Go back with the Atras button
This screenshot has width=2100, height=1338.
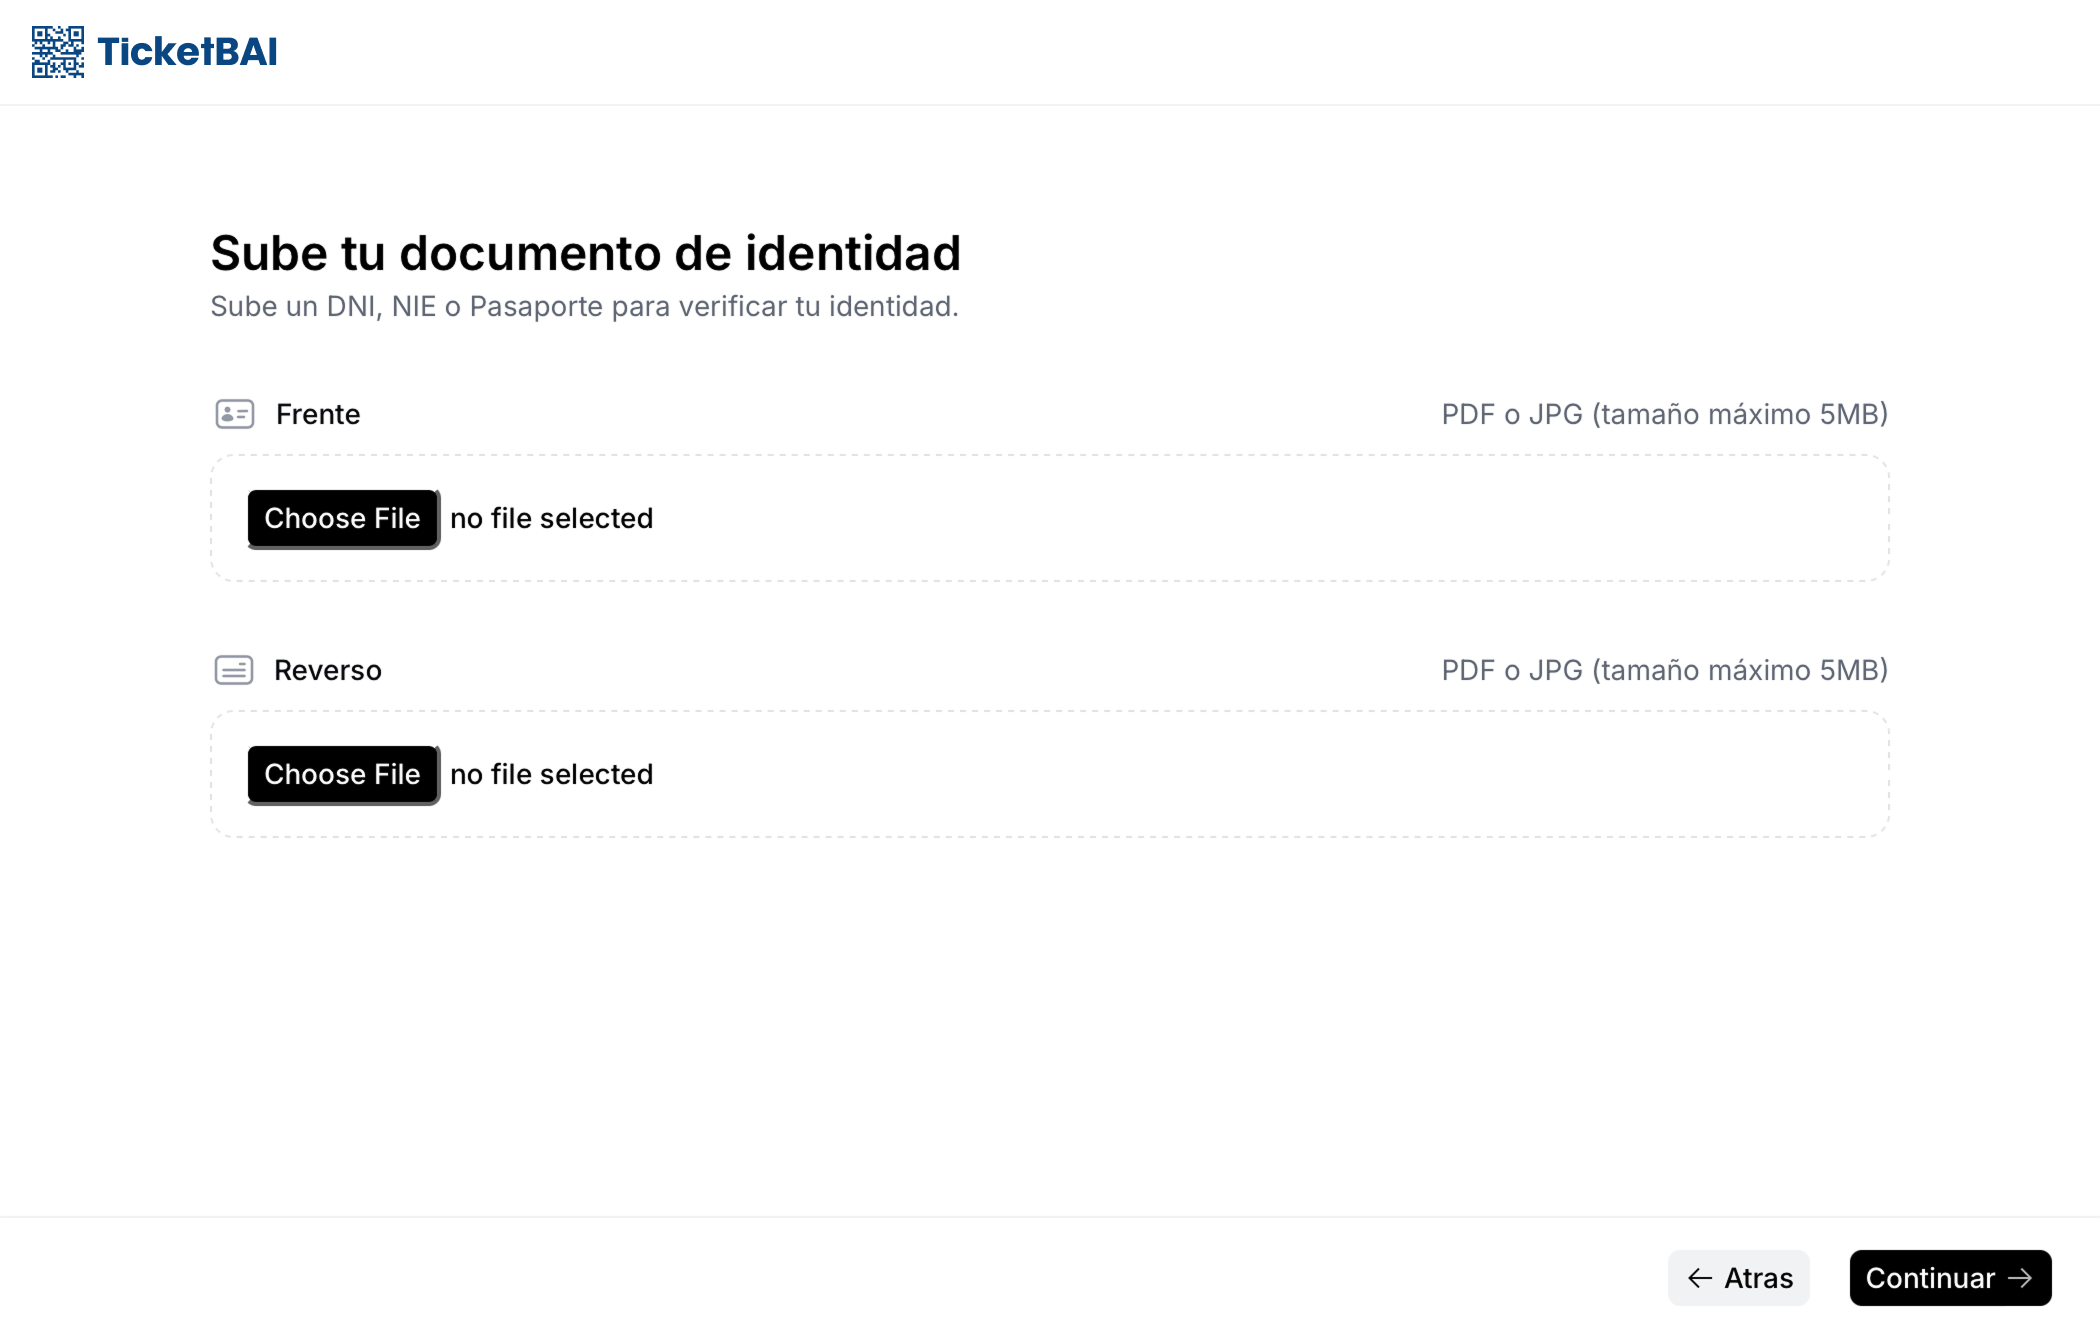(1739, 1278)
